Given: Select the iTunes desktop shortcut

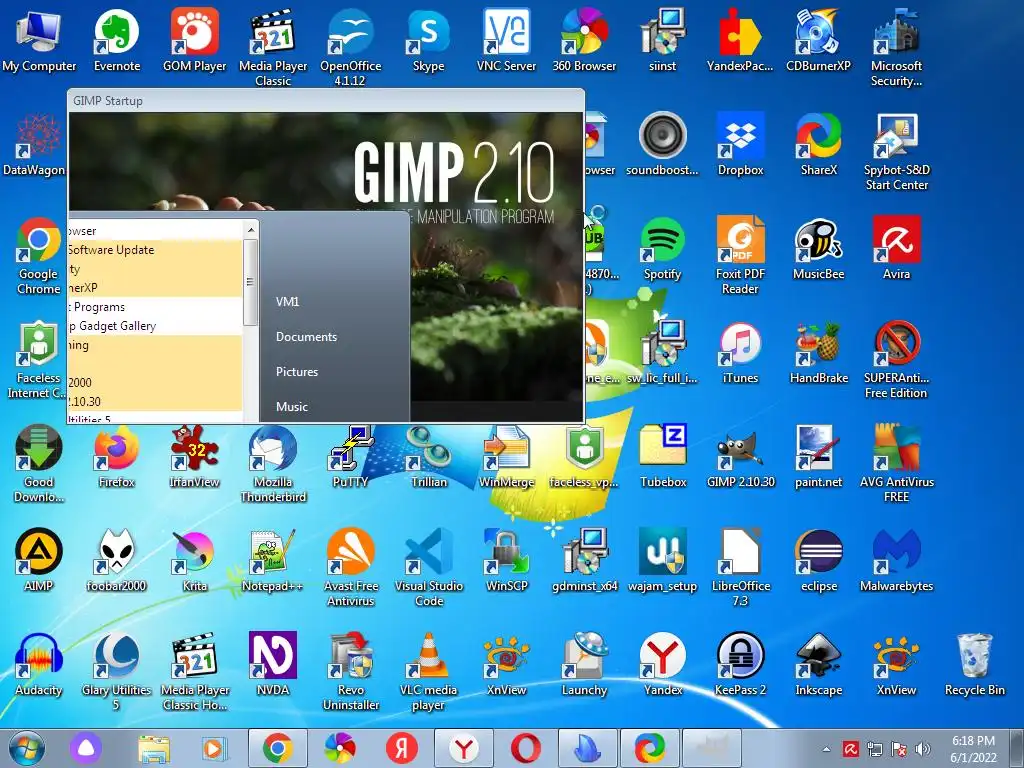Looking at the screenshot, I should point(741,352).
